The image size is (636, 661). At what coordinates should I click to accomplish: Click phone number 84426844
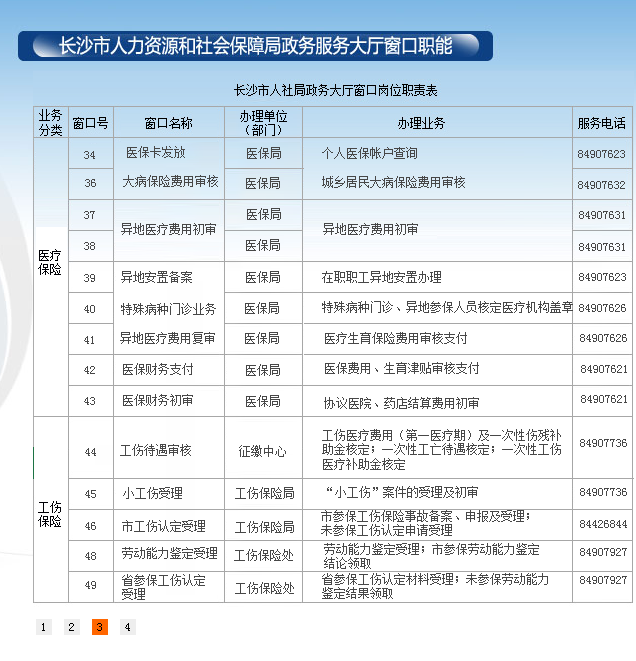[x=602, y=524]
